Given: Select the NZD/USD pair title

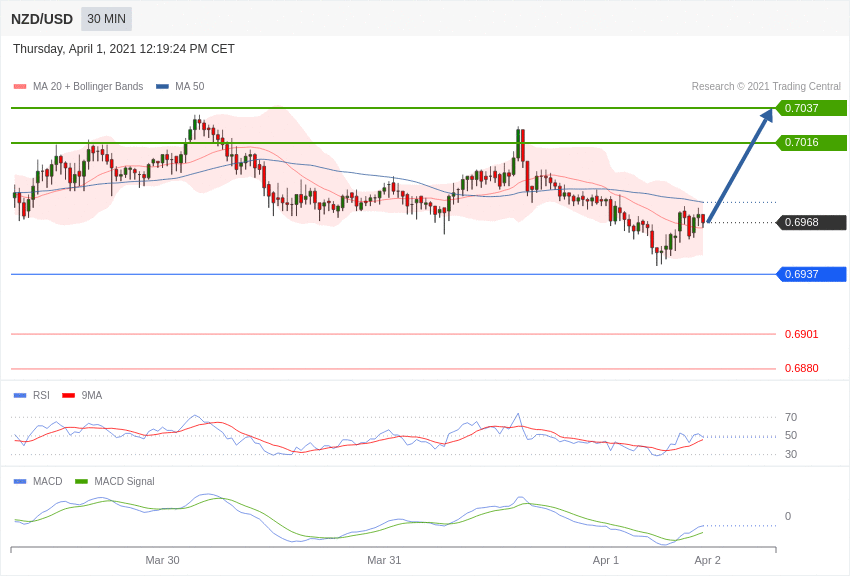Looking at the screenshot, I should (42, 20).
